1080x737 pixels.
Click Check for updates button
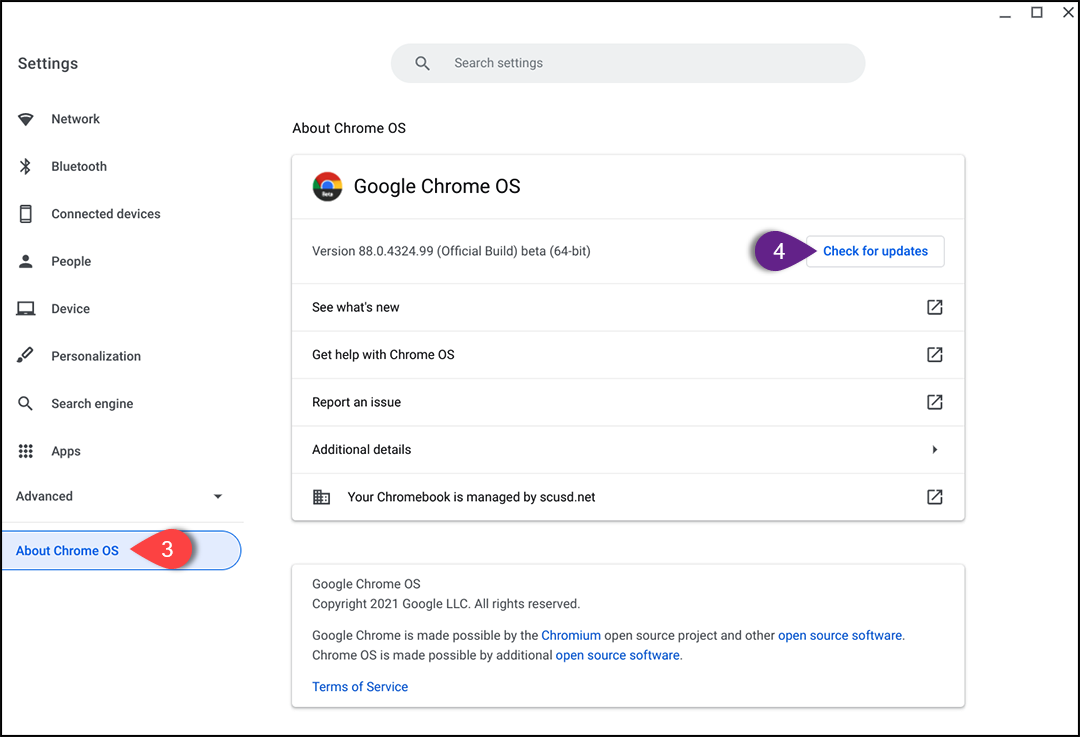point(875,251)
